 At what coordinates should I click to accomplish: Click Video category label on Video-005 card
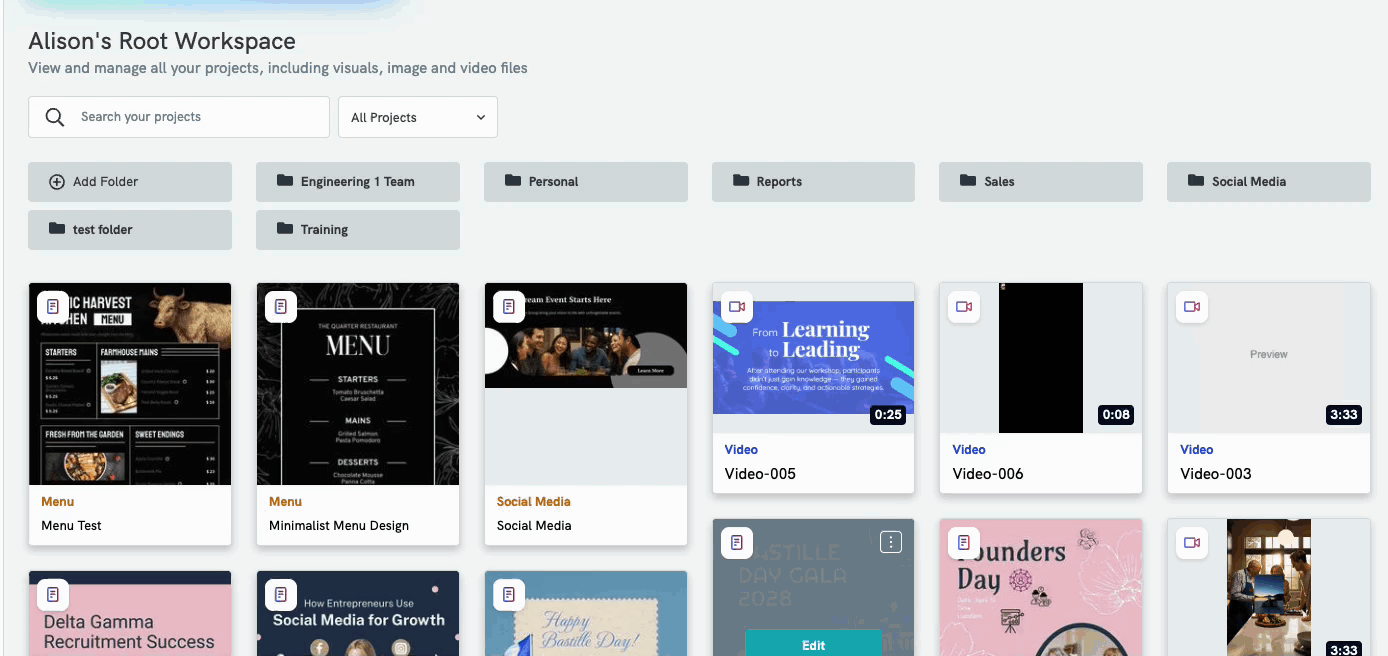(741, 449)
